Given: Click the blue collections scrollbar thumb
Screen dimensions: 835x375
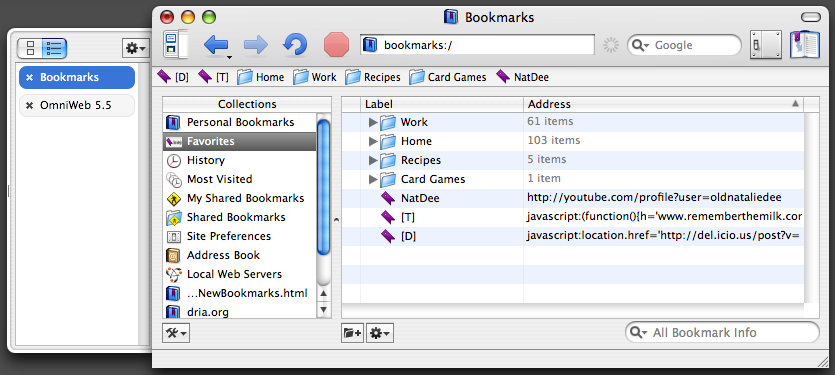Looking at the screenshot, I should (324, 188).
